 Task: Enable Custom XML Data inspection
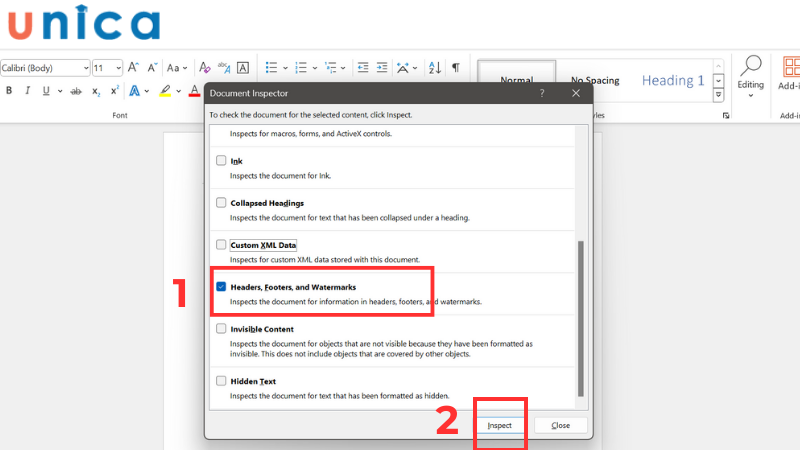coord(221,245)
